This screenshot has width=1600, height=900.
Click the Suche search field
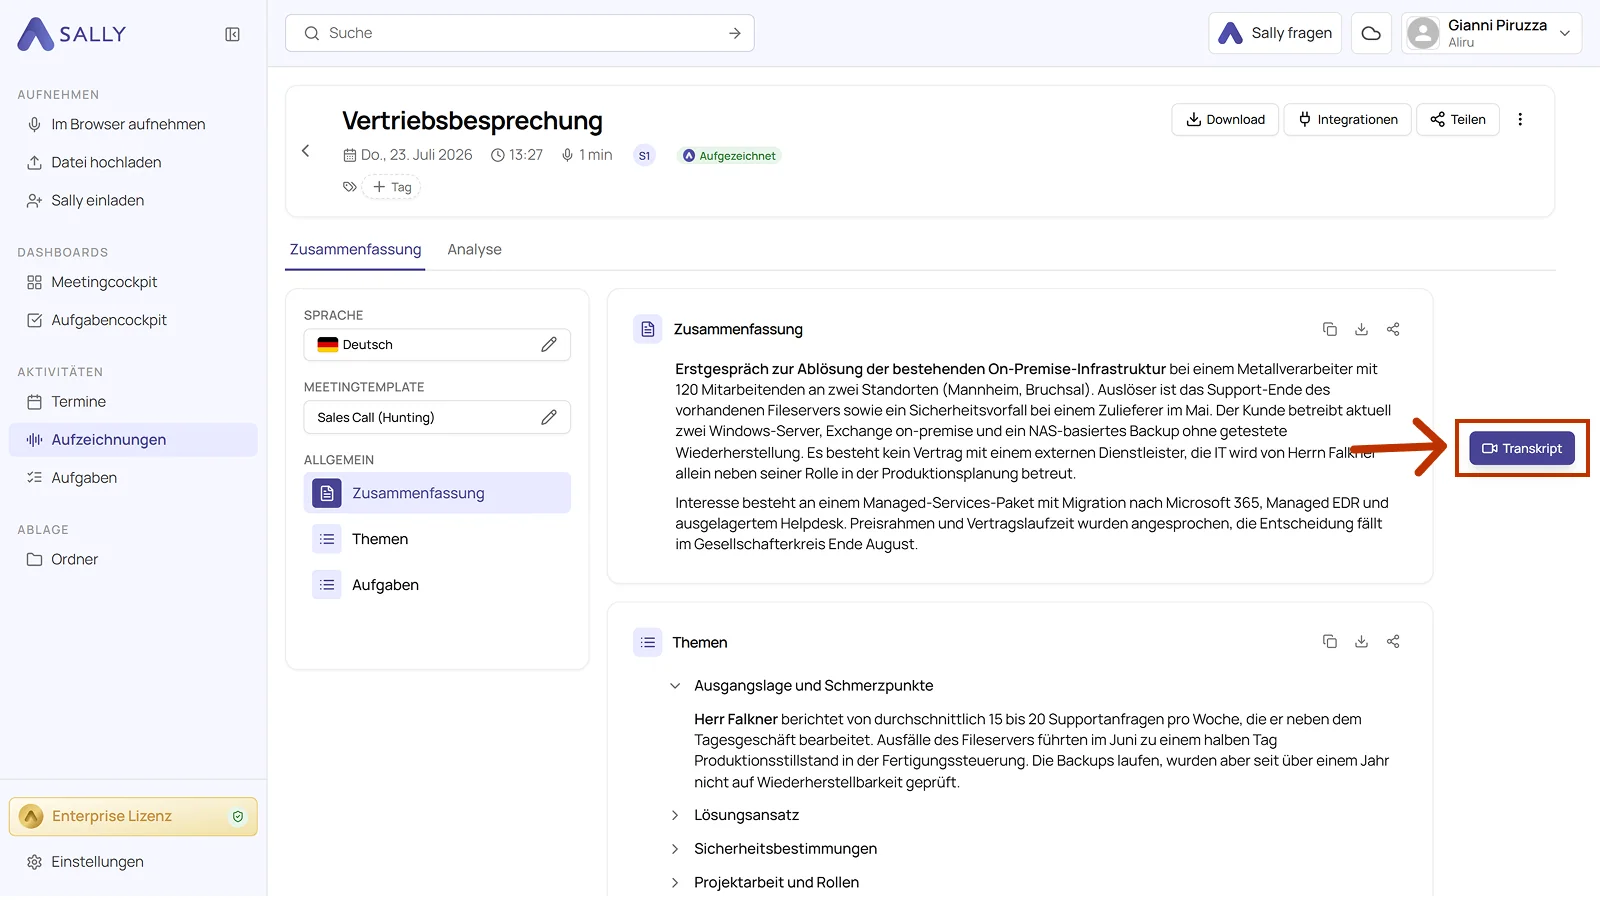pos(519,33)
